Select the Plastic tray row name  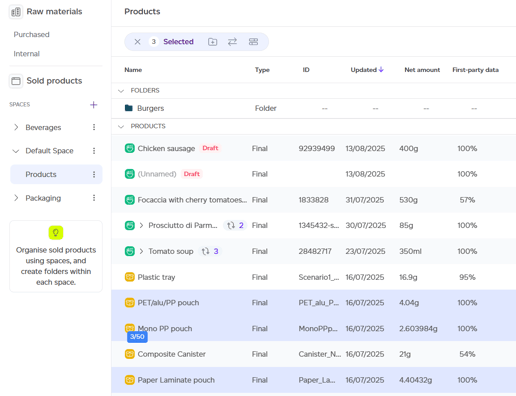(156, 277)
